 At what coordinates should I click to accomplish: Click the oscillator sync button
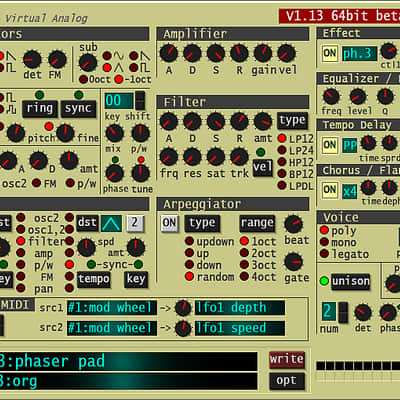pos(78,109)
